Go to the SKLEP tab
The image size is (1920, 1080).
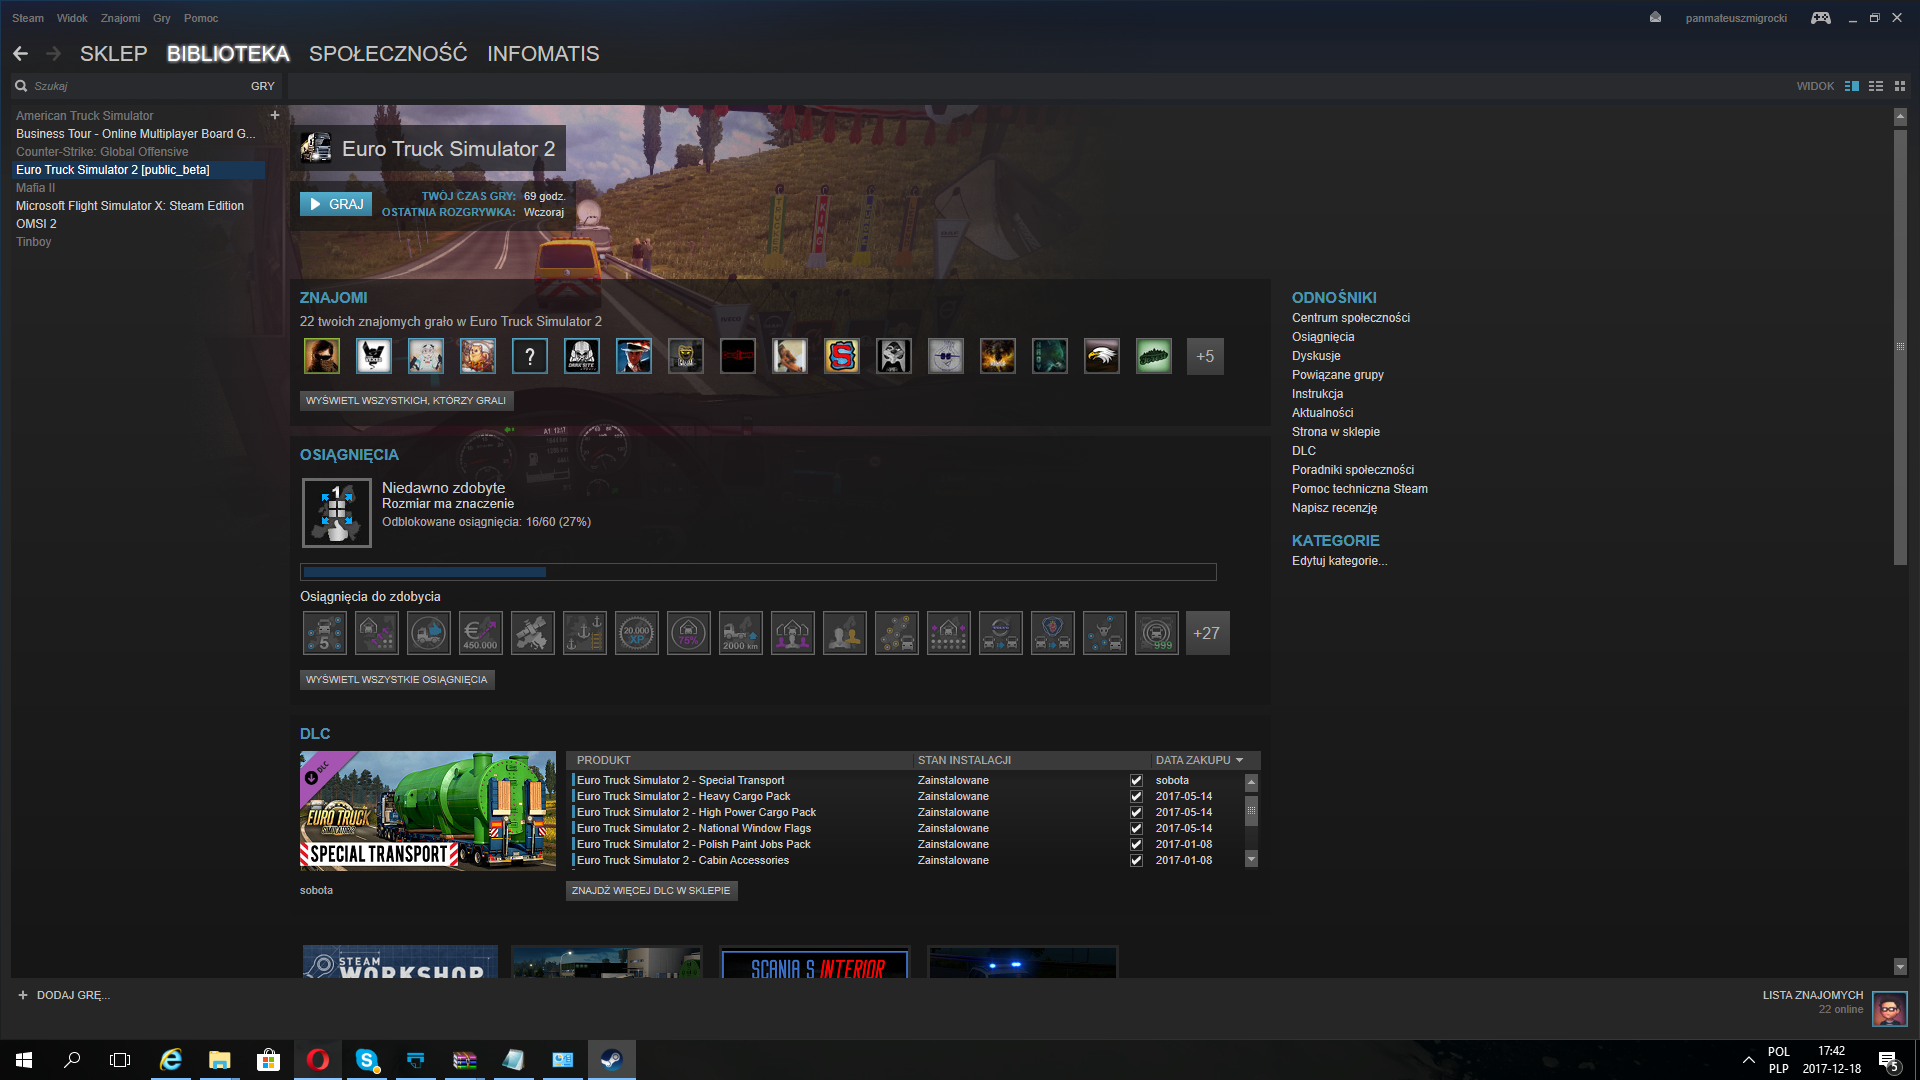pyautogui.click(x=114, y=54)
